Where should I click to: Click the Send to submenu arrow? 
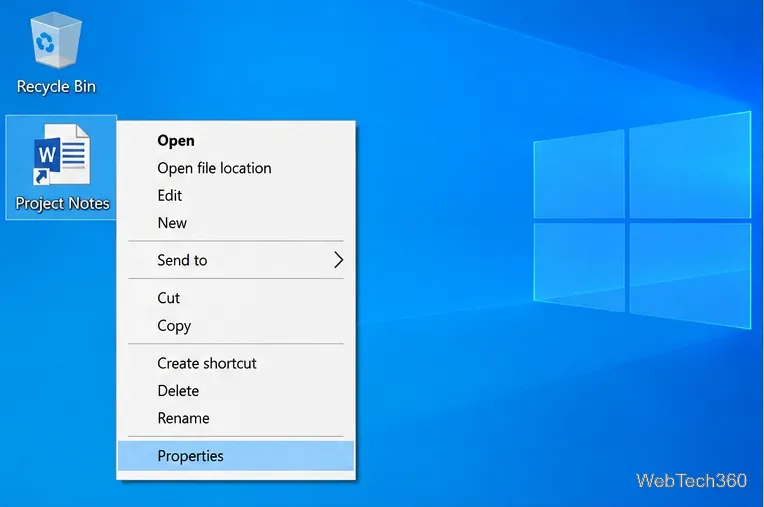[339, 260]
